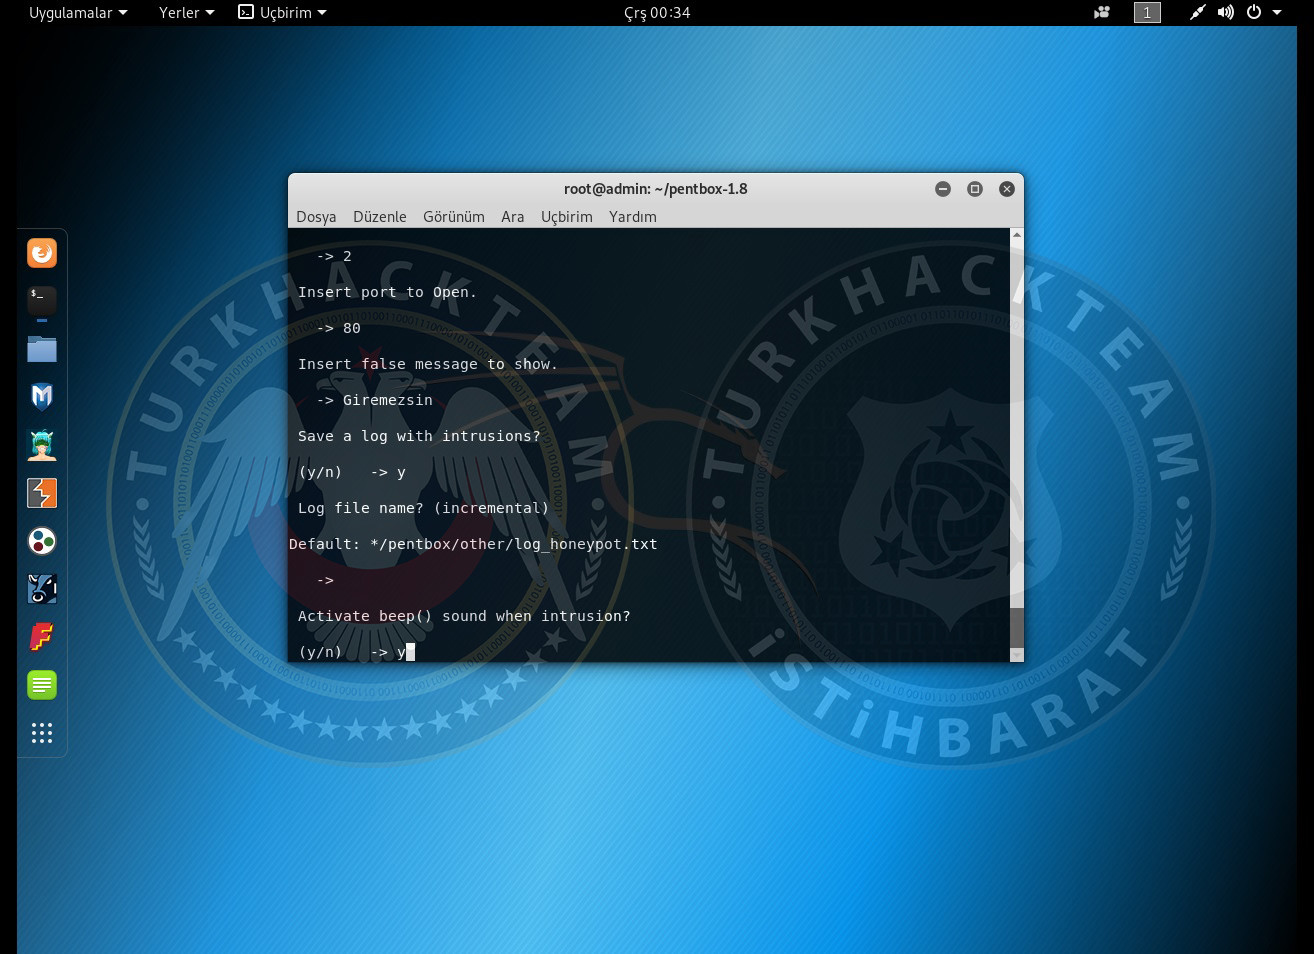
Task: Open the Uygulamalar applications menu
Action: 78,13
